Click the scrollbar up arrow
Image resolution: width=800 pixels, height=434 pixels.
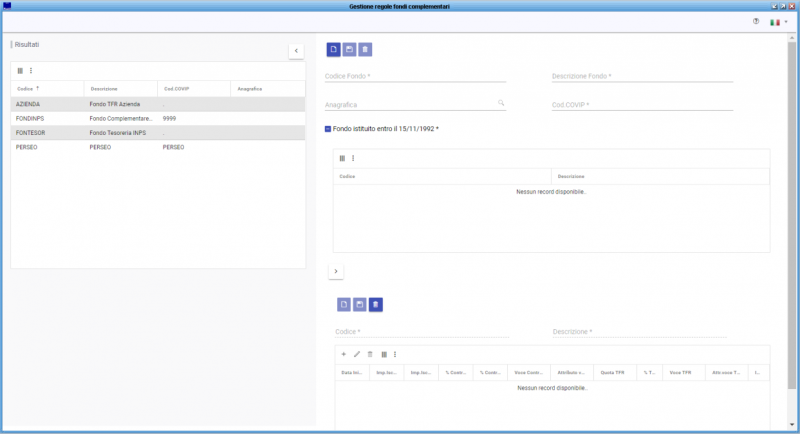792,38
